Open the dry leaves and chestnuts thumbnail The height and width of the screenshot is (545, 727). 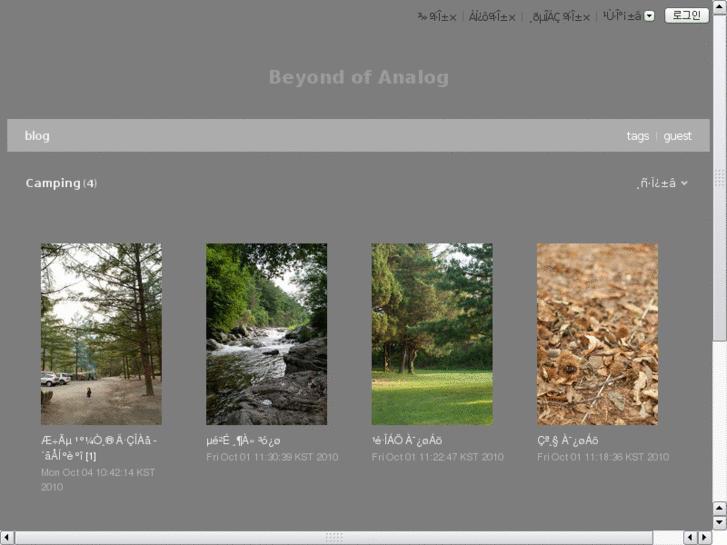[x=597, y=334]
